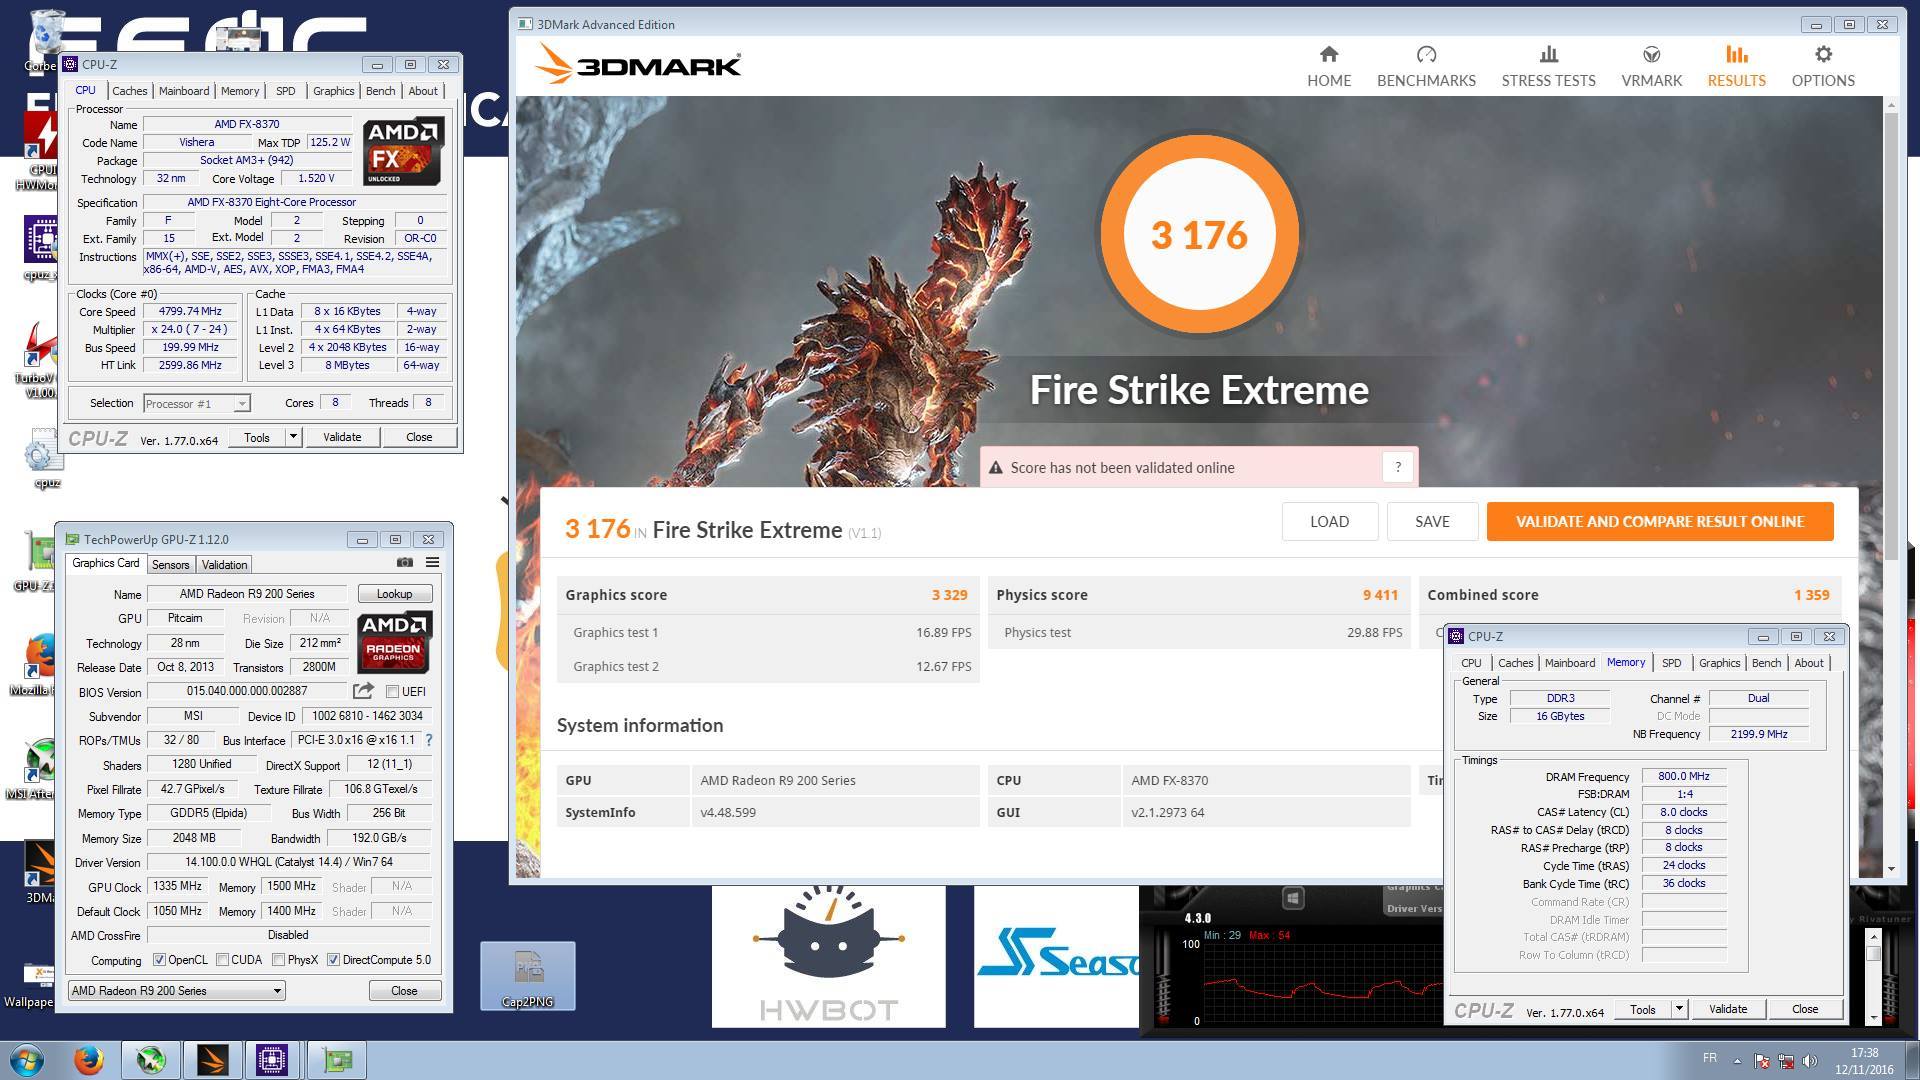
Task: Switch to SPD tab in lower CPU-Z
Action: coord(1671,663)
